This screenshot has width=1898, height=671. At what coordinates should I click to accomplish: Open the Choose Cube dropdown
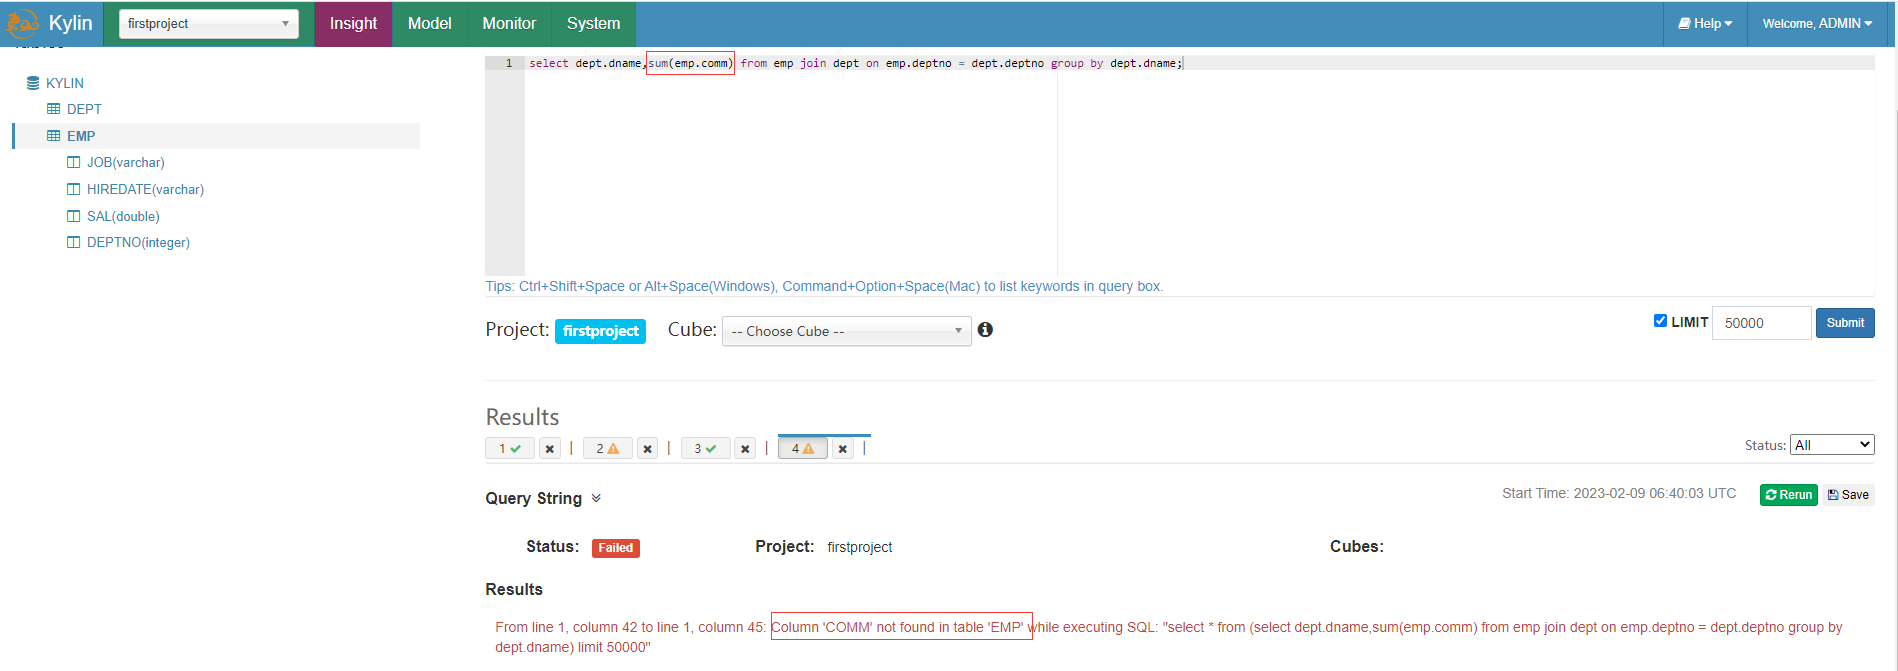(x=846, y=331)
